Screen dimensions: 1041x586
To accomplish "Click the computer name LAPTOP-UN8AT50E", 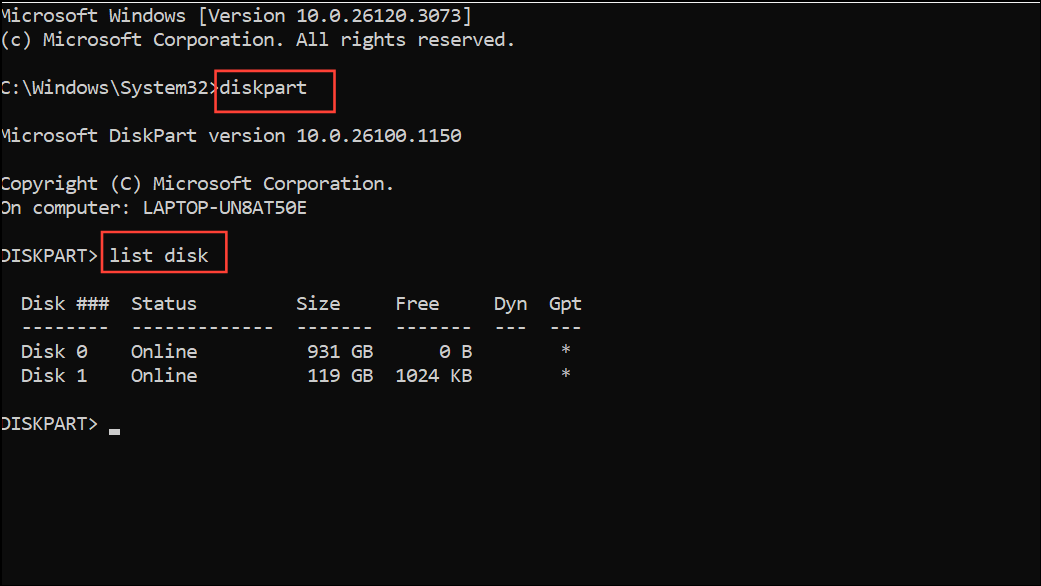I will pos(225,208).
